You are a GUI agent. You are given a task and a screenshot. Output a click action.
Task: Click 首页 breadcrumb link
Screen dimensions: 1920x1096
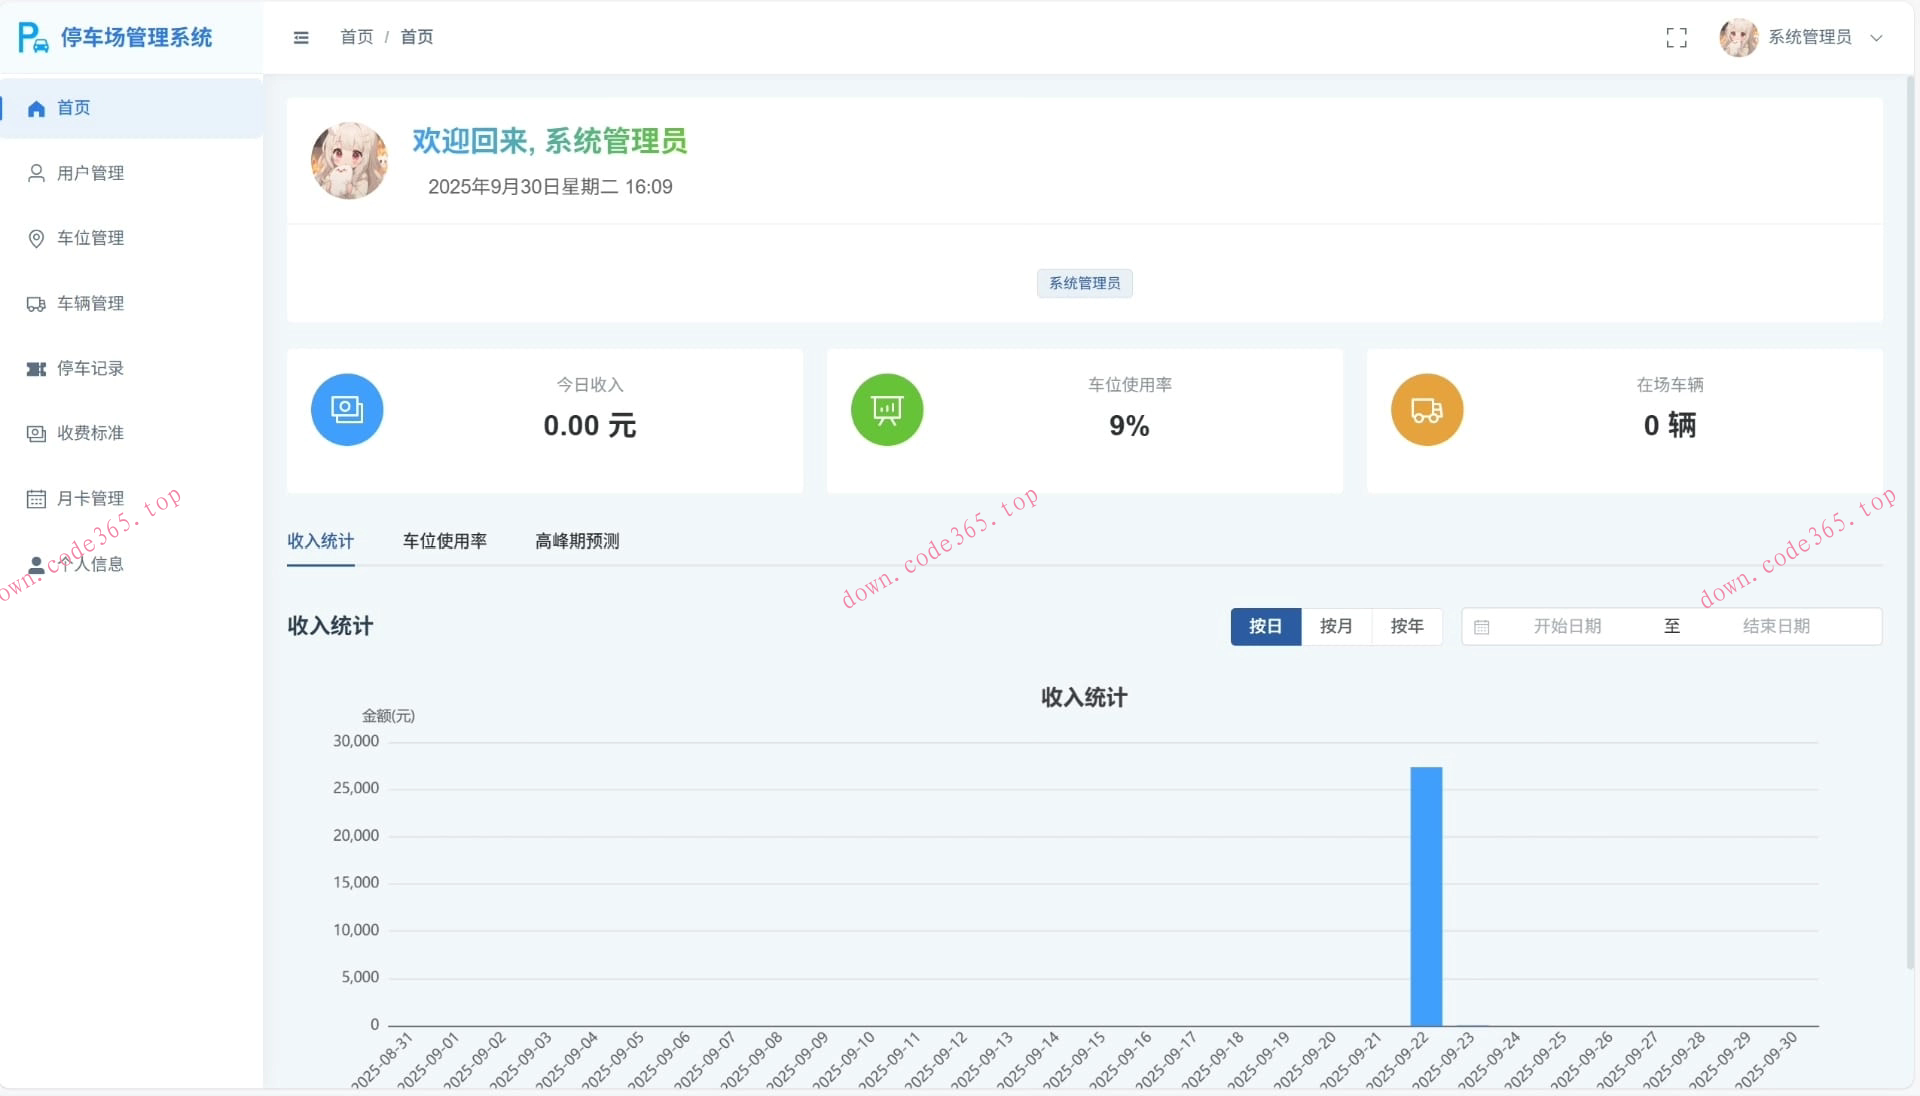click(x=356, y=37)
